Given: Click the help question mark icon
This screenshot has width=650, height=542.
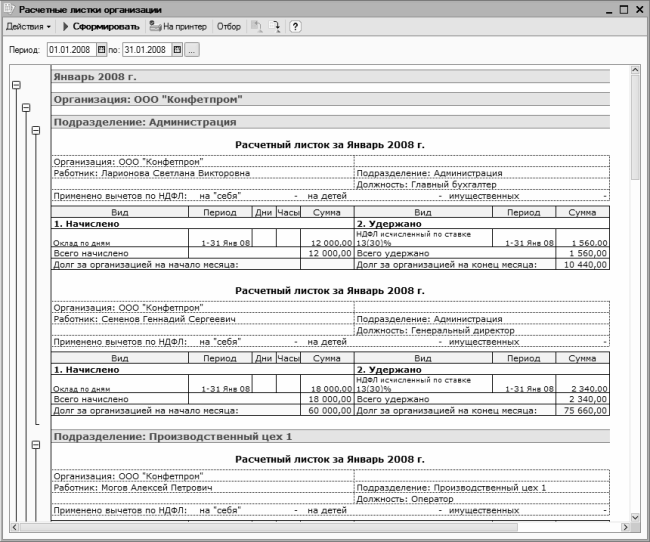Looking at the screenshot, I should pos(295,26).
